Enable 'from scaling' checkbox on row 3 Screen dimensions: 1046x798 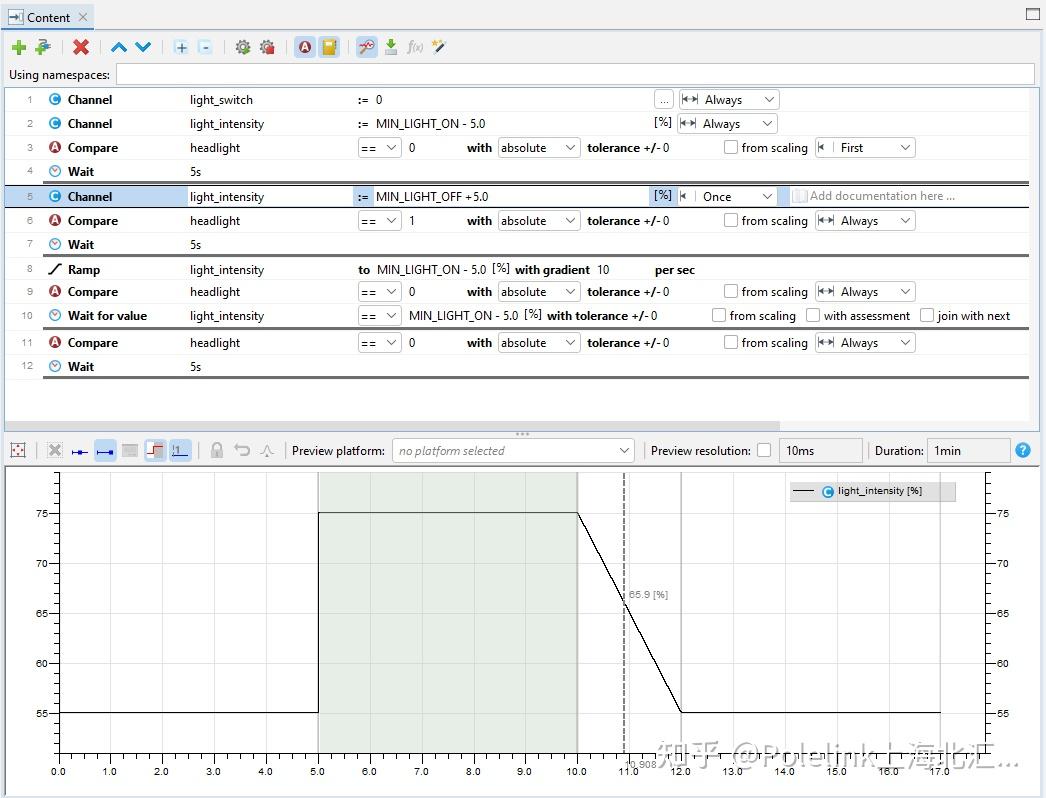tap(731, 148)
